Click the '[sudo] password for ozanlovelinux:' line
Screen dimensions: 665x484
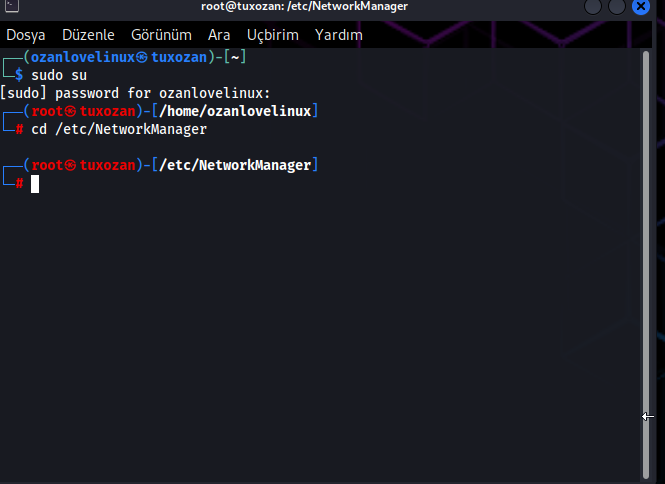pyautogui.click(x=135, y=93)
